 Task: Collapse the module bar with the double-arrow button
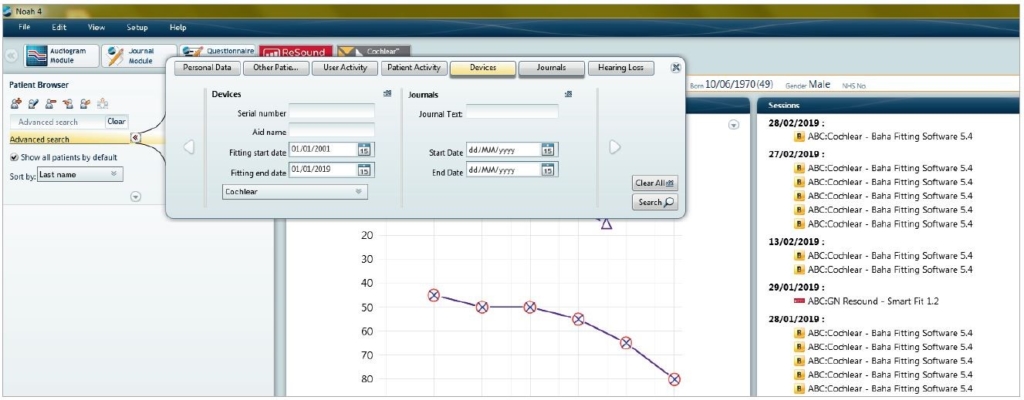point(12,56)
